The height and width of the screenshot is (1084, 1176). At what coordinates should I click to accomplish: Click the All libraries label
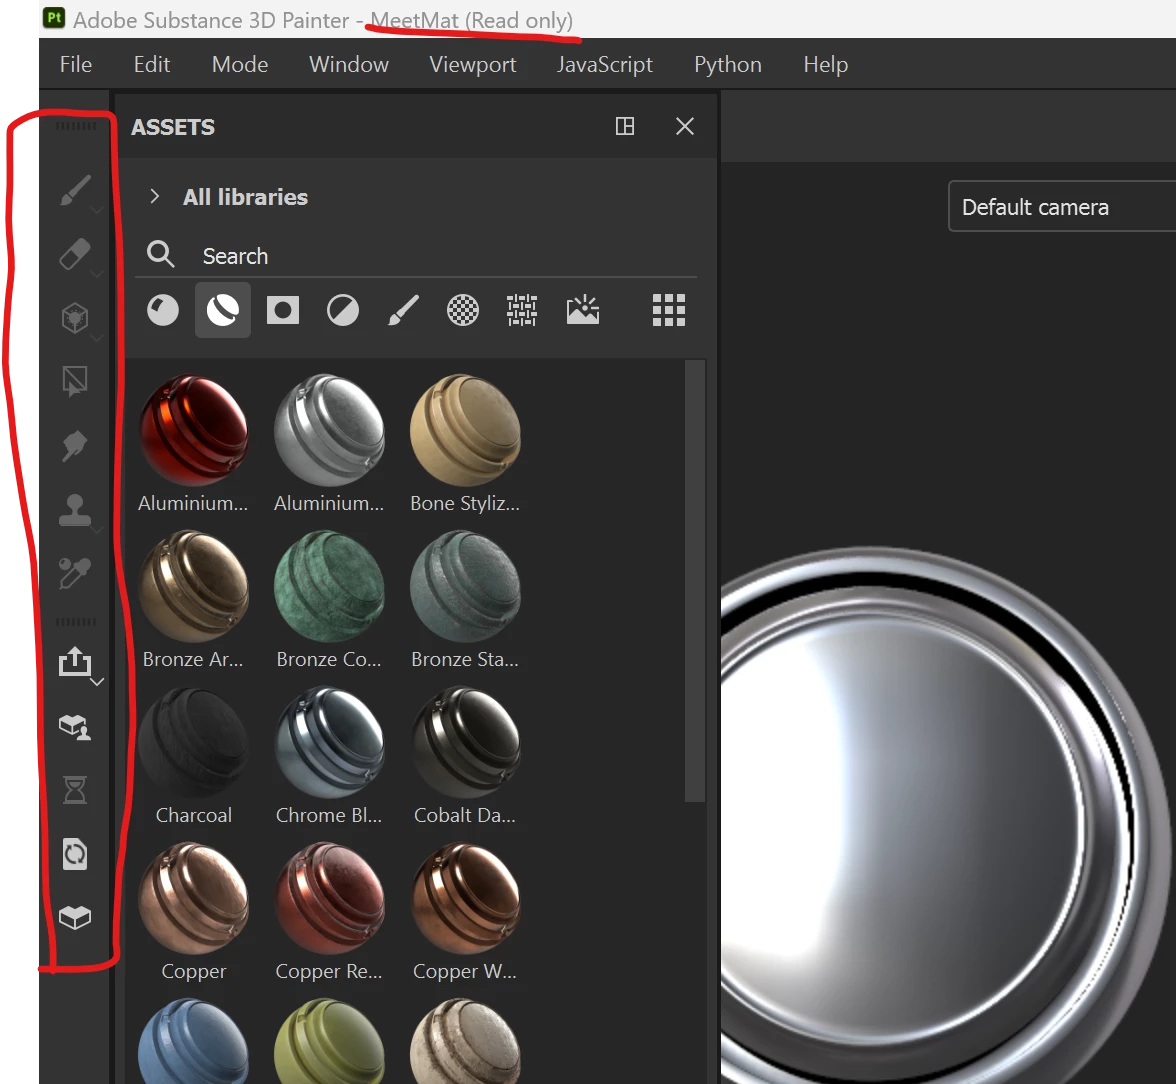[245, 197]
